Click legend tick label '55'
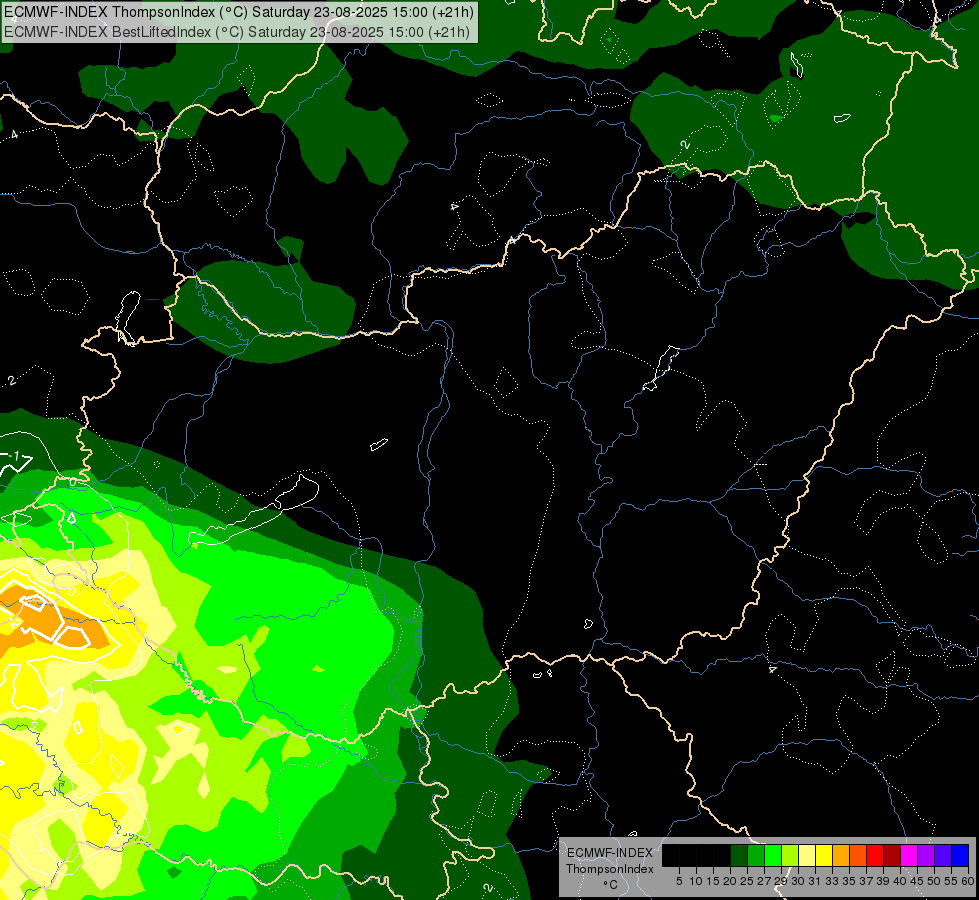Image resolution: width=979 pixels, height=900 pixels. [x=952, y=881]
